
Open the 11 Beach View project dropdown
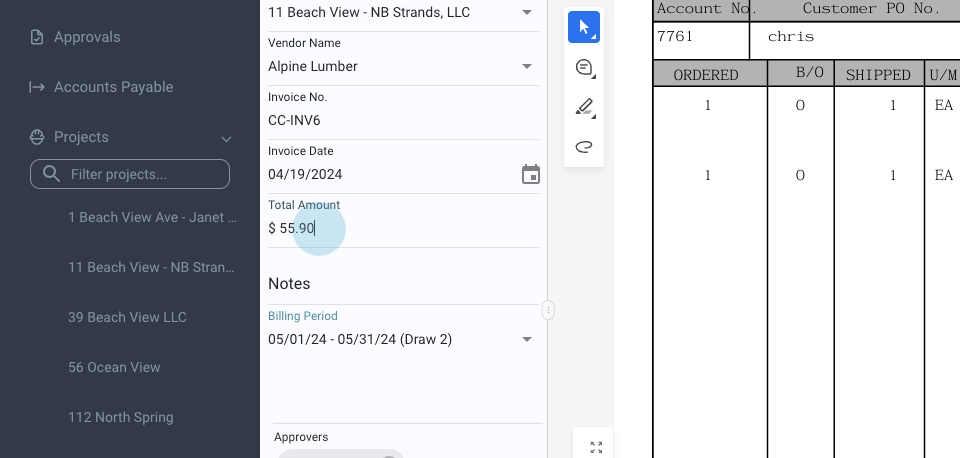[527, 13]
